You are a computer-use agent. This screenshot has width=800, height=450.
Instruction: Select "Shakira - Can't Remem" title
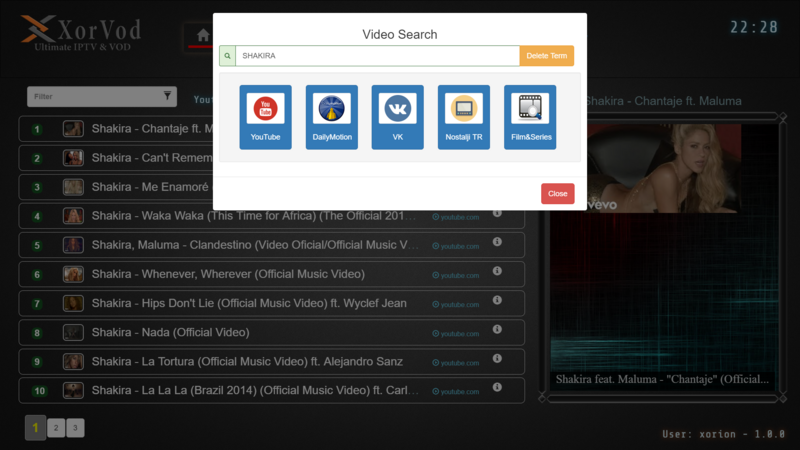(x=152, y=158)
